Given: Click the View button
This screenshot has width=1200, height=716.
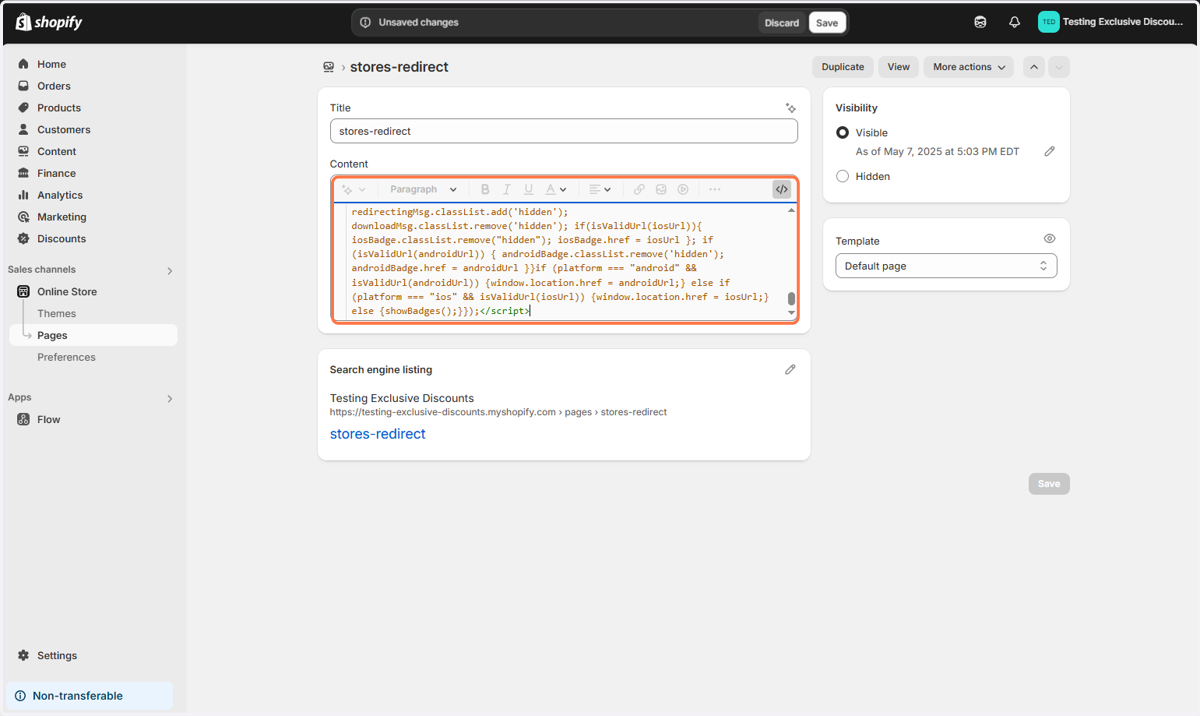Looking at the screenshot, I should 899,67.
